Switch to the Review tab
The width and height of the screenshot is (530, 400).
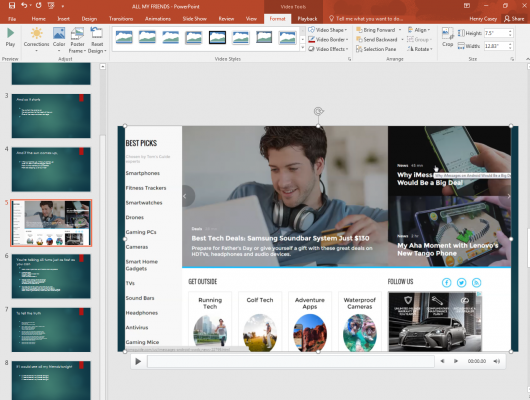coord(226,19)
